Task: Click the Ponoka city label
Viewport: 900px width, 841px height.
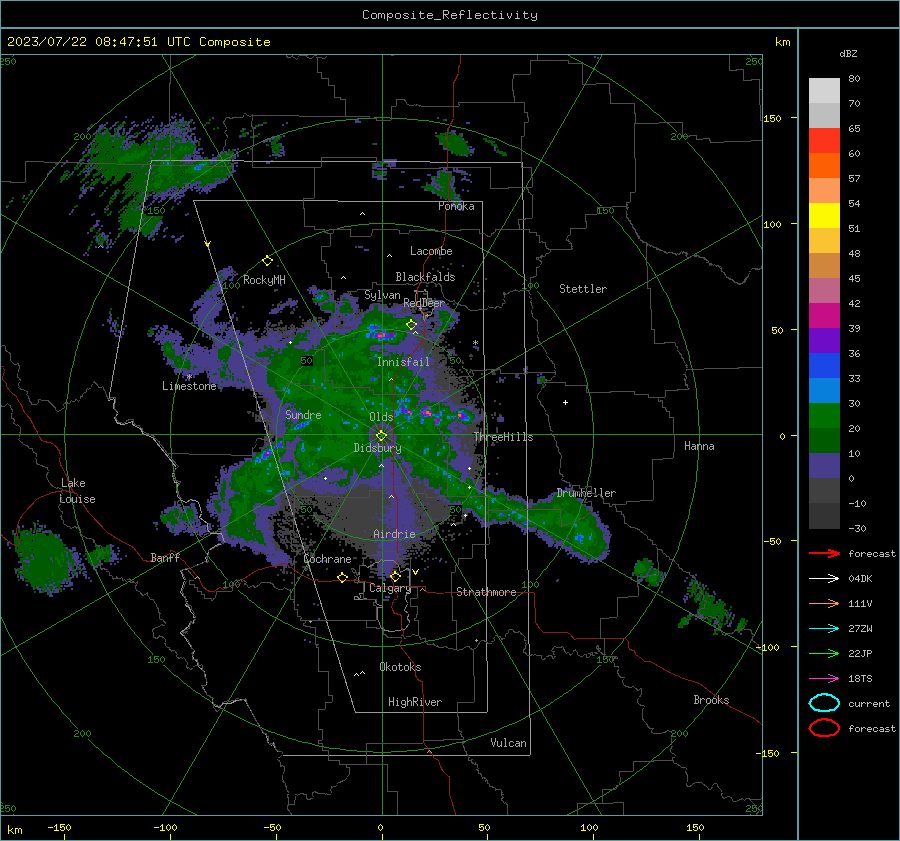Action: pyautogui.click(x=456, y=206)
